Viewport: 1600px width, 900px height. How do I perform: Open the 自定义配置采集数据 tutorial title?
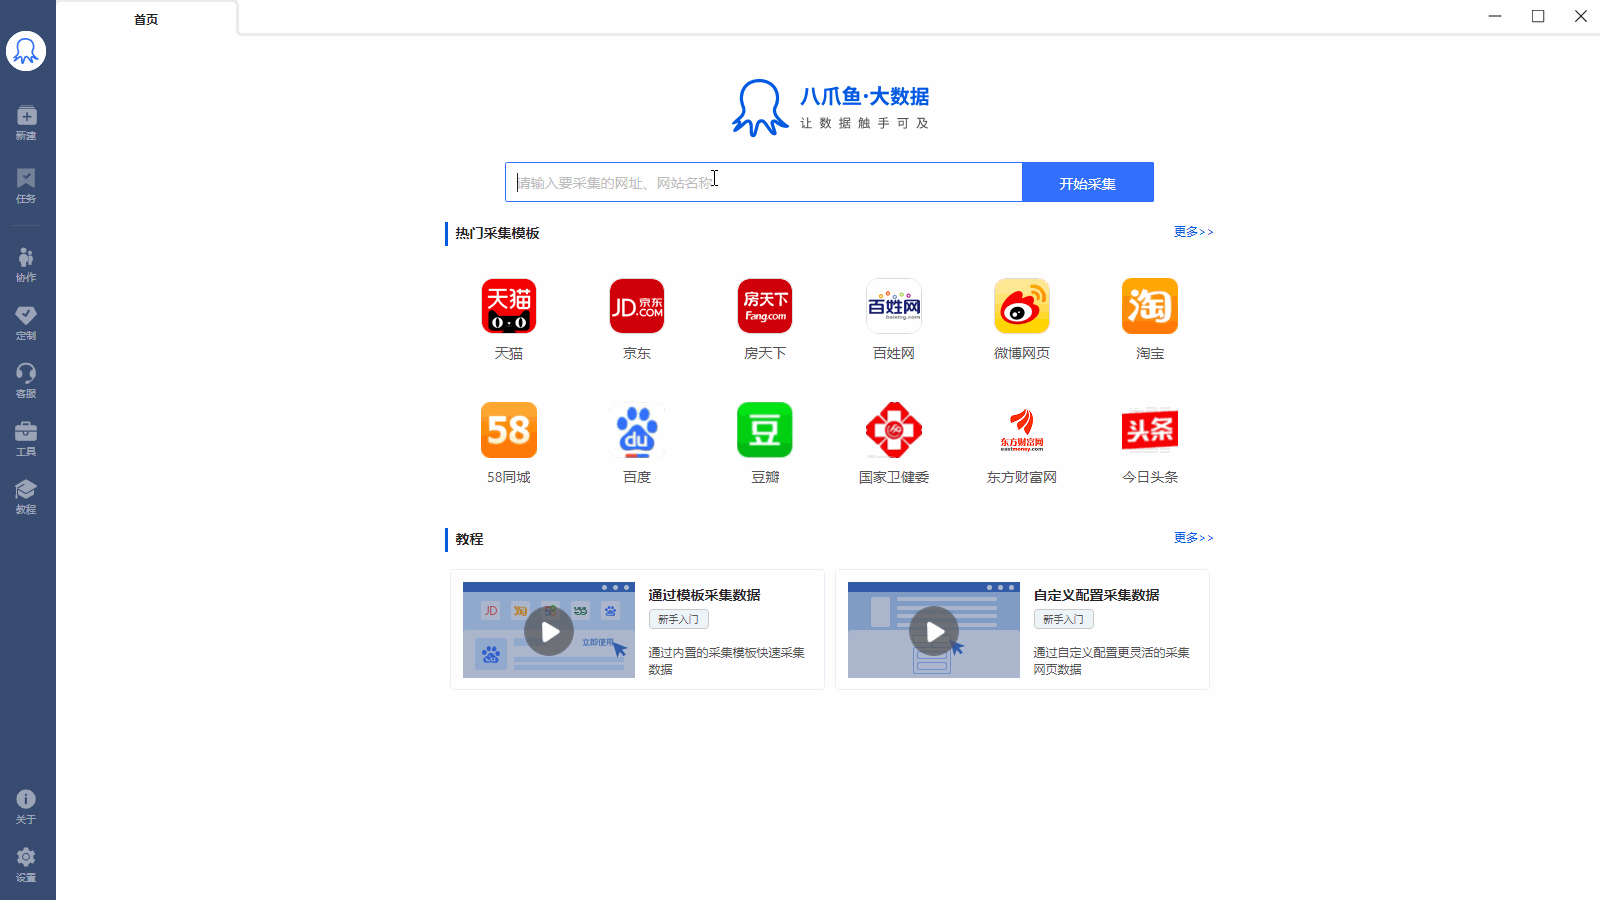point(1096,595)
